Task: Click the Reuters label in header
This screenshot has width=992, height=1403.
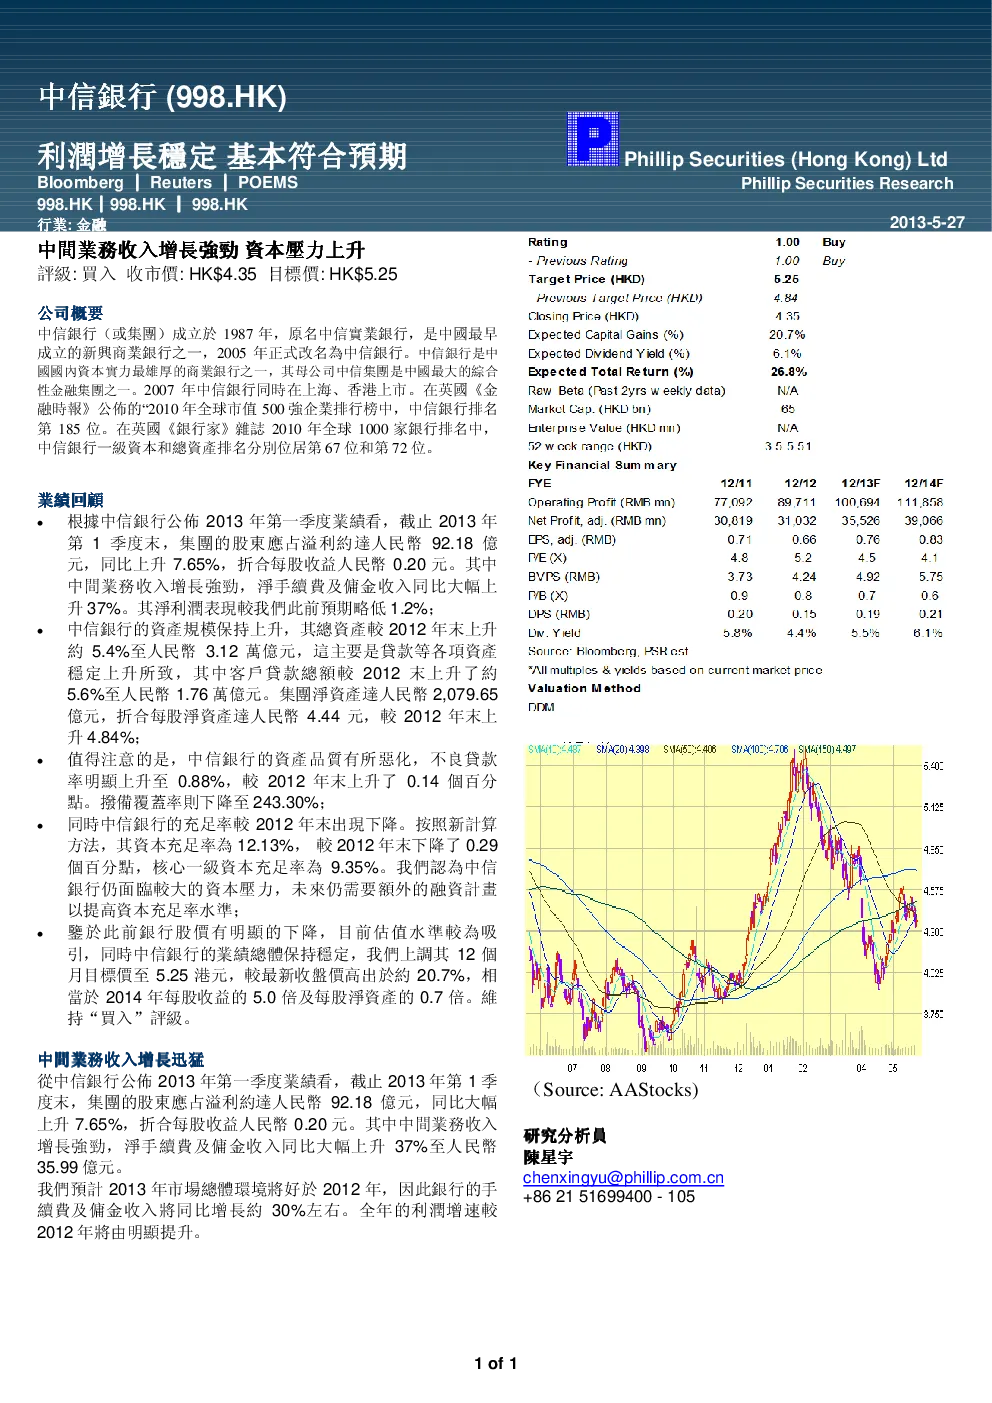Action: coord(181,183)
